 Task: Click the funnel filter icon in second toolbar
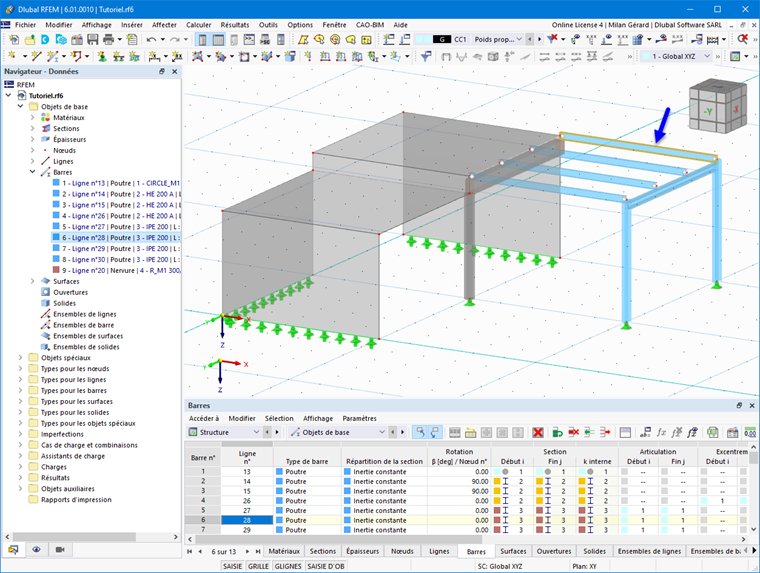pos(426,56)
